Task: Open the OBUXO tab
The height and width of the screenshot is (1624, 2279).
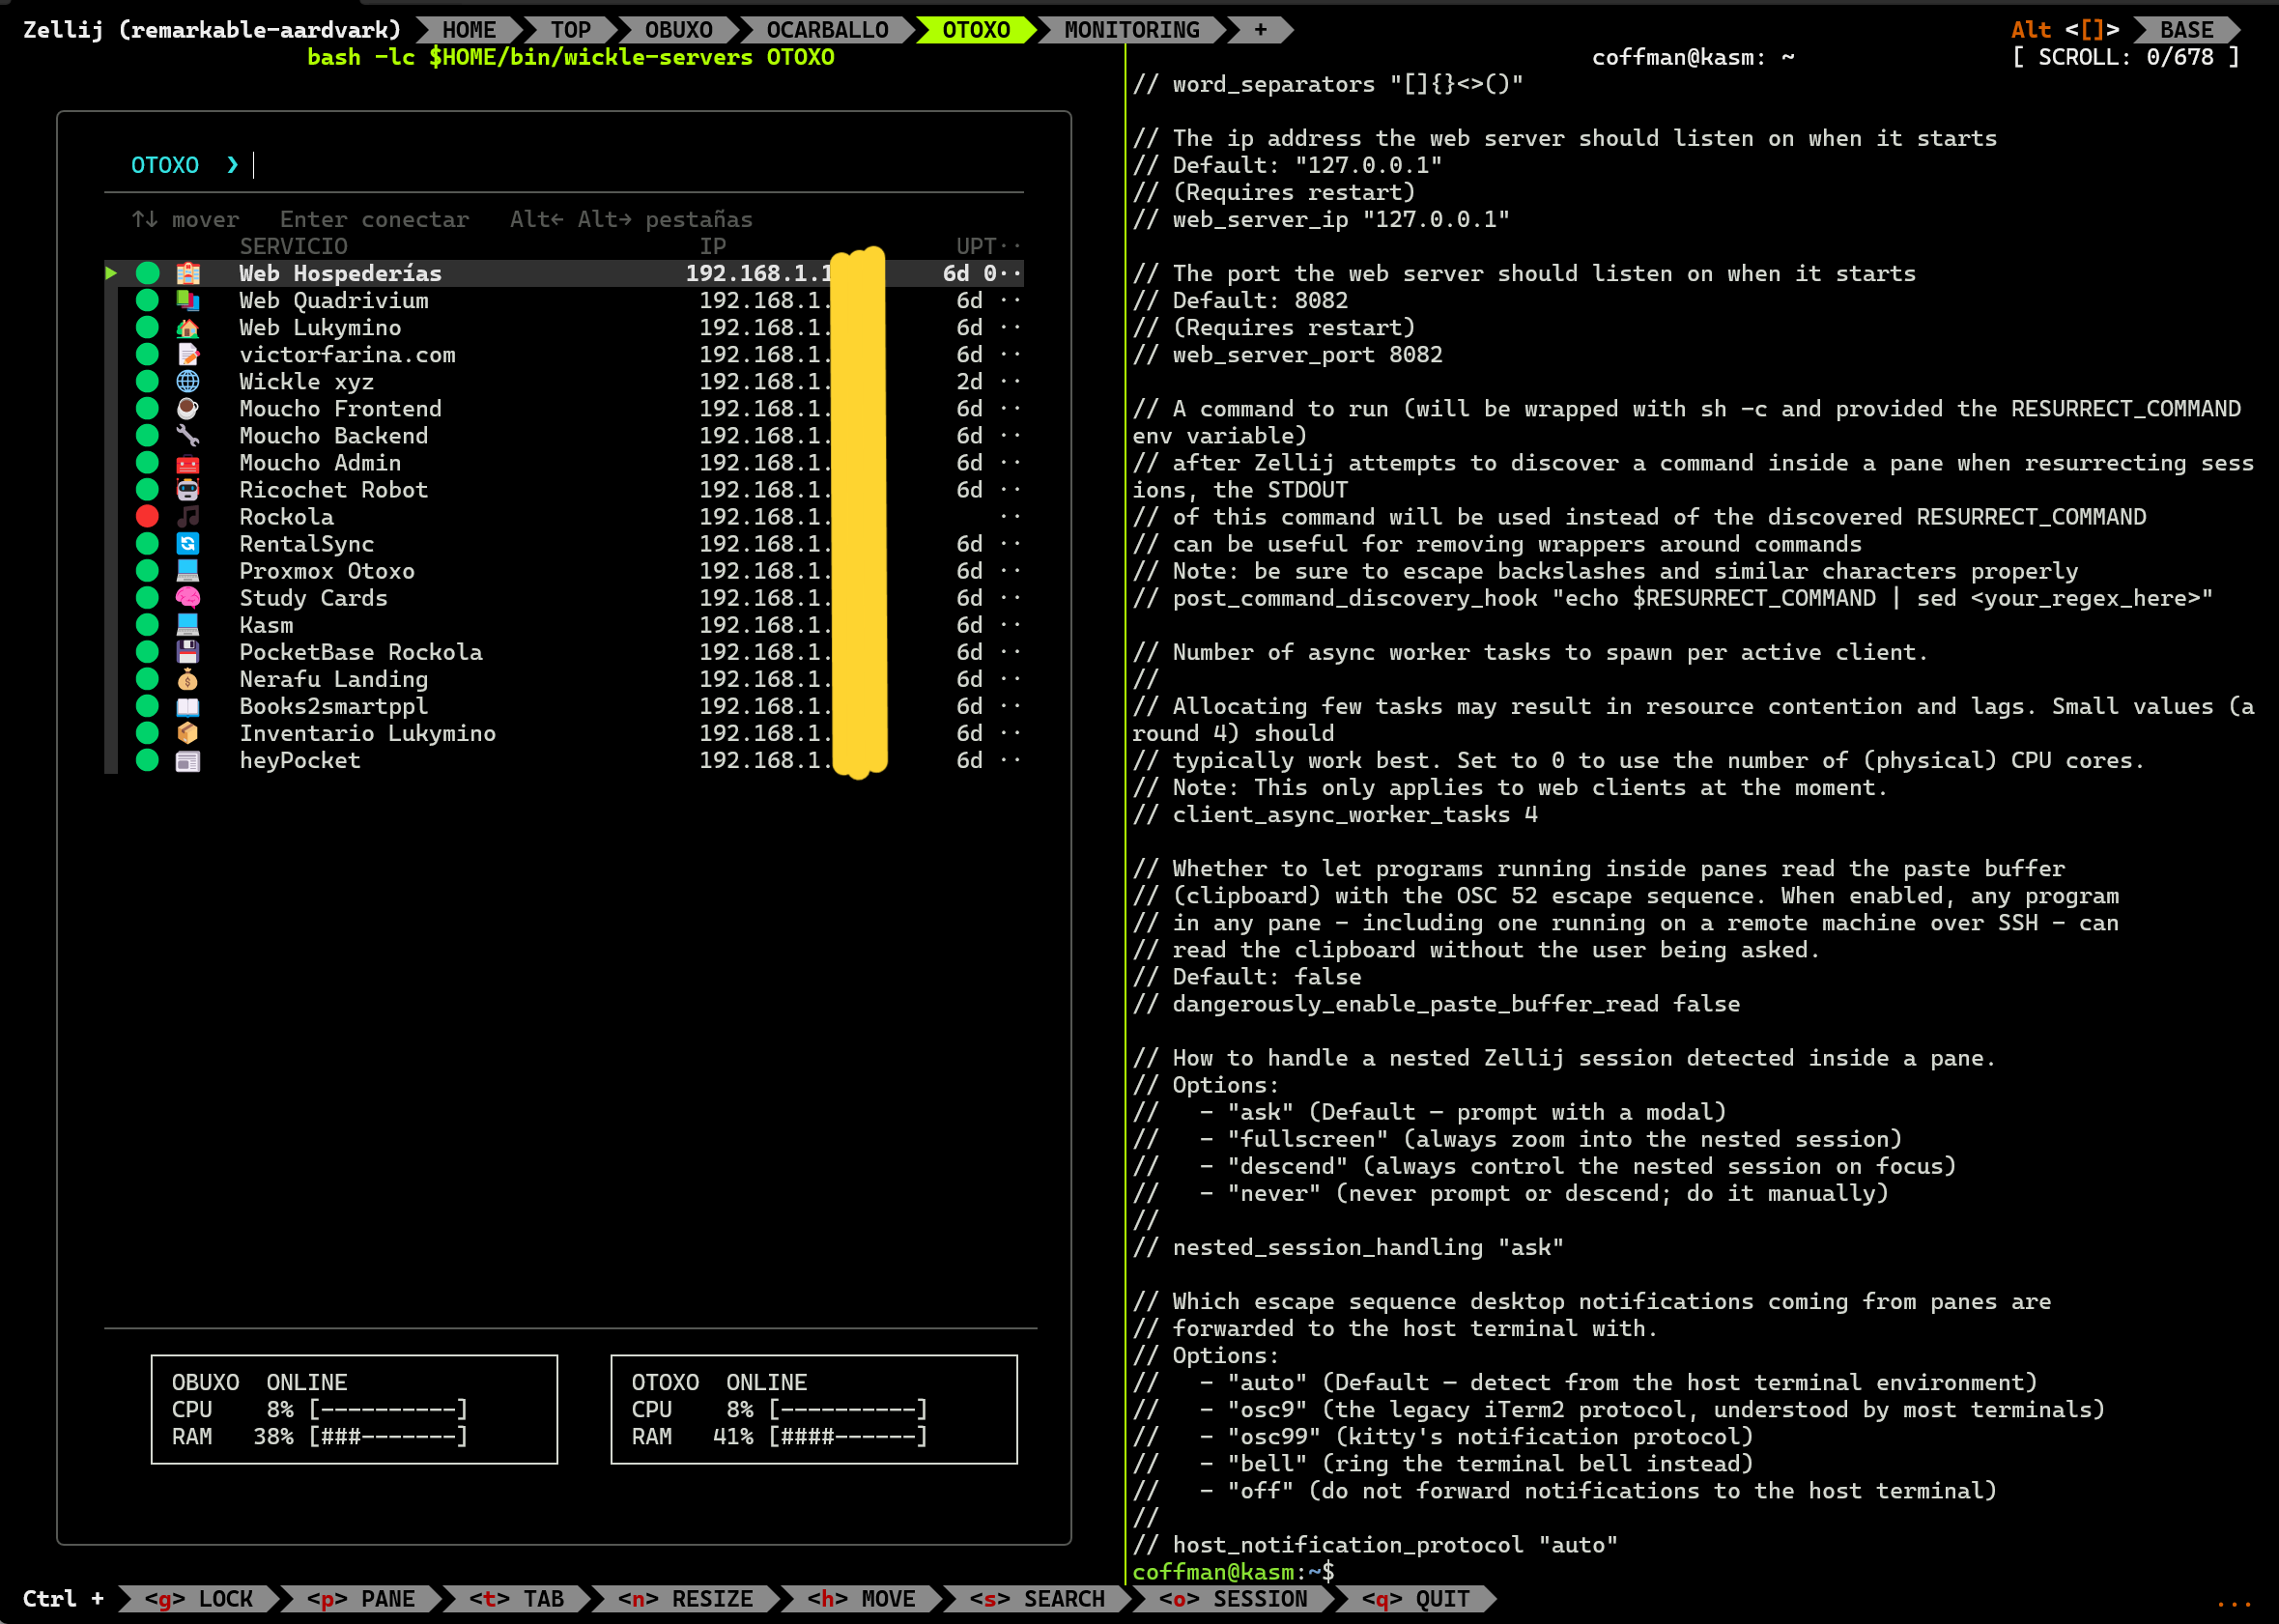Action: [678, 30]
